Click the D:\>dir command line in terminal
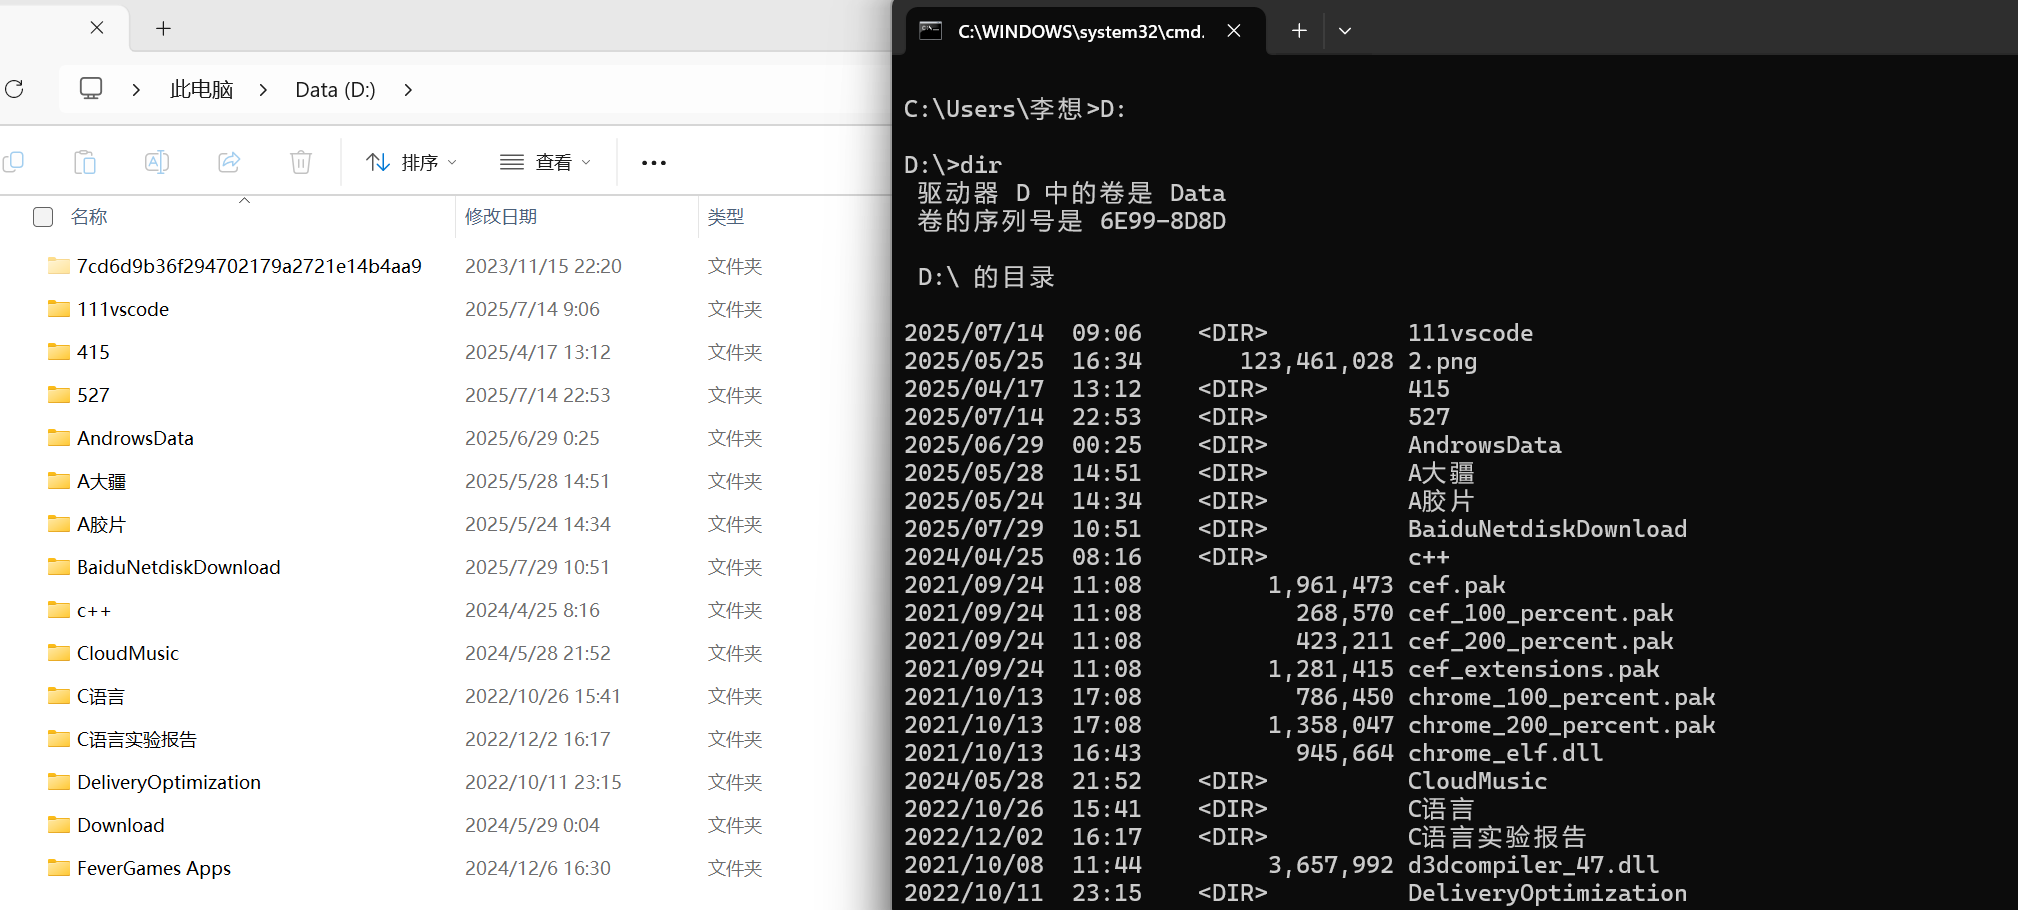 point(953,165)
